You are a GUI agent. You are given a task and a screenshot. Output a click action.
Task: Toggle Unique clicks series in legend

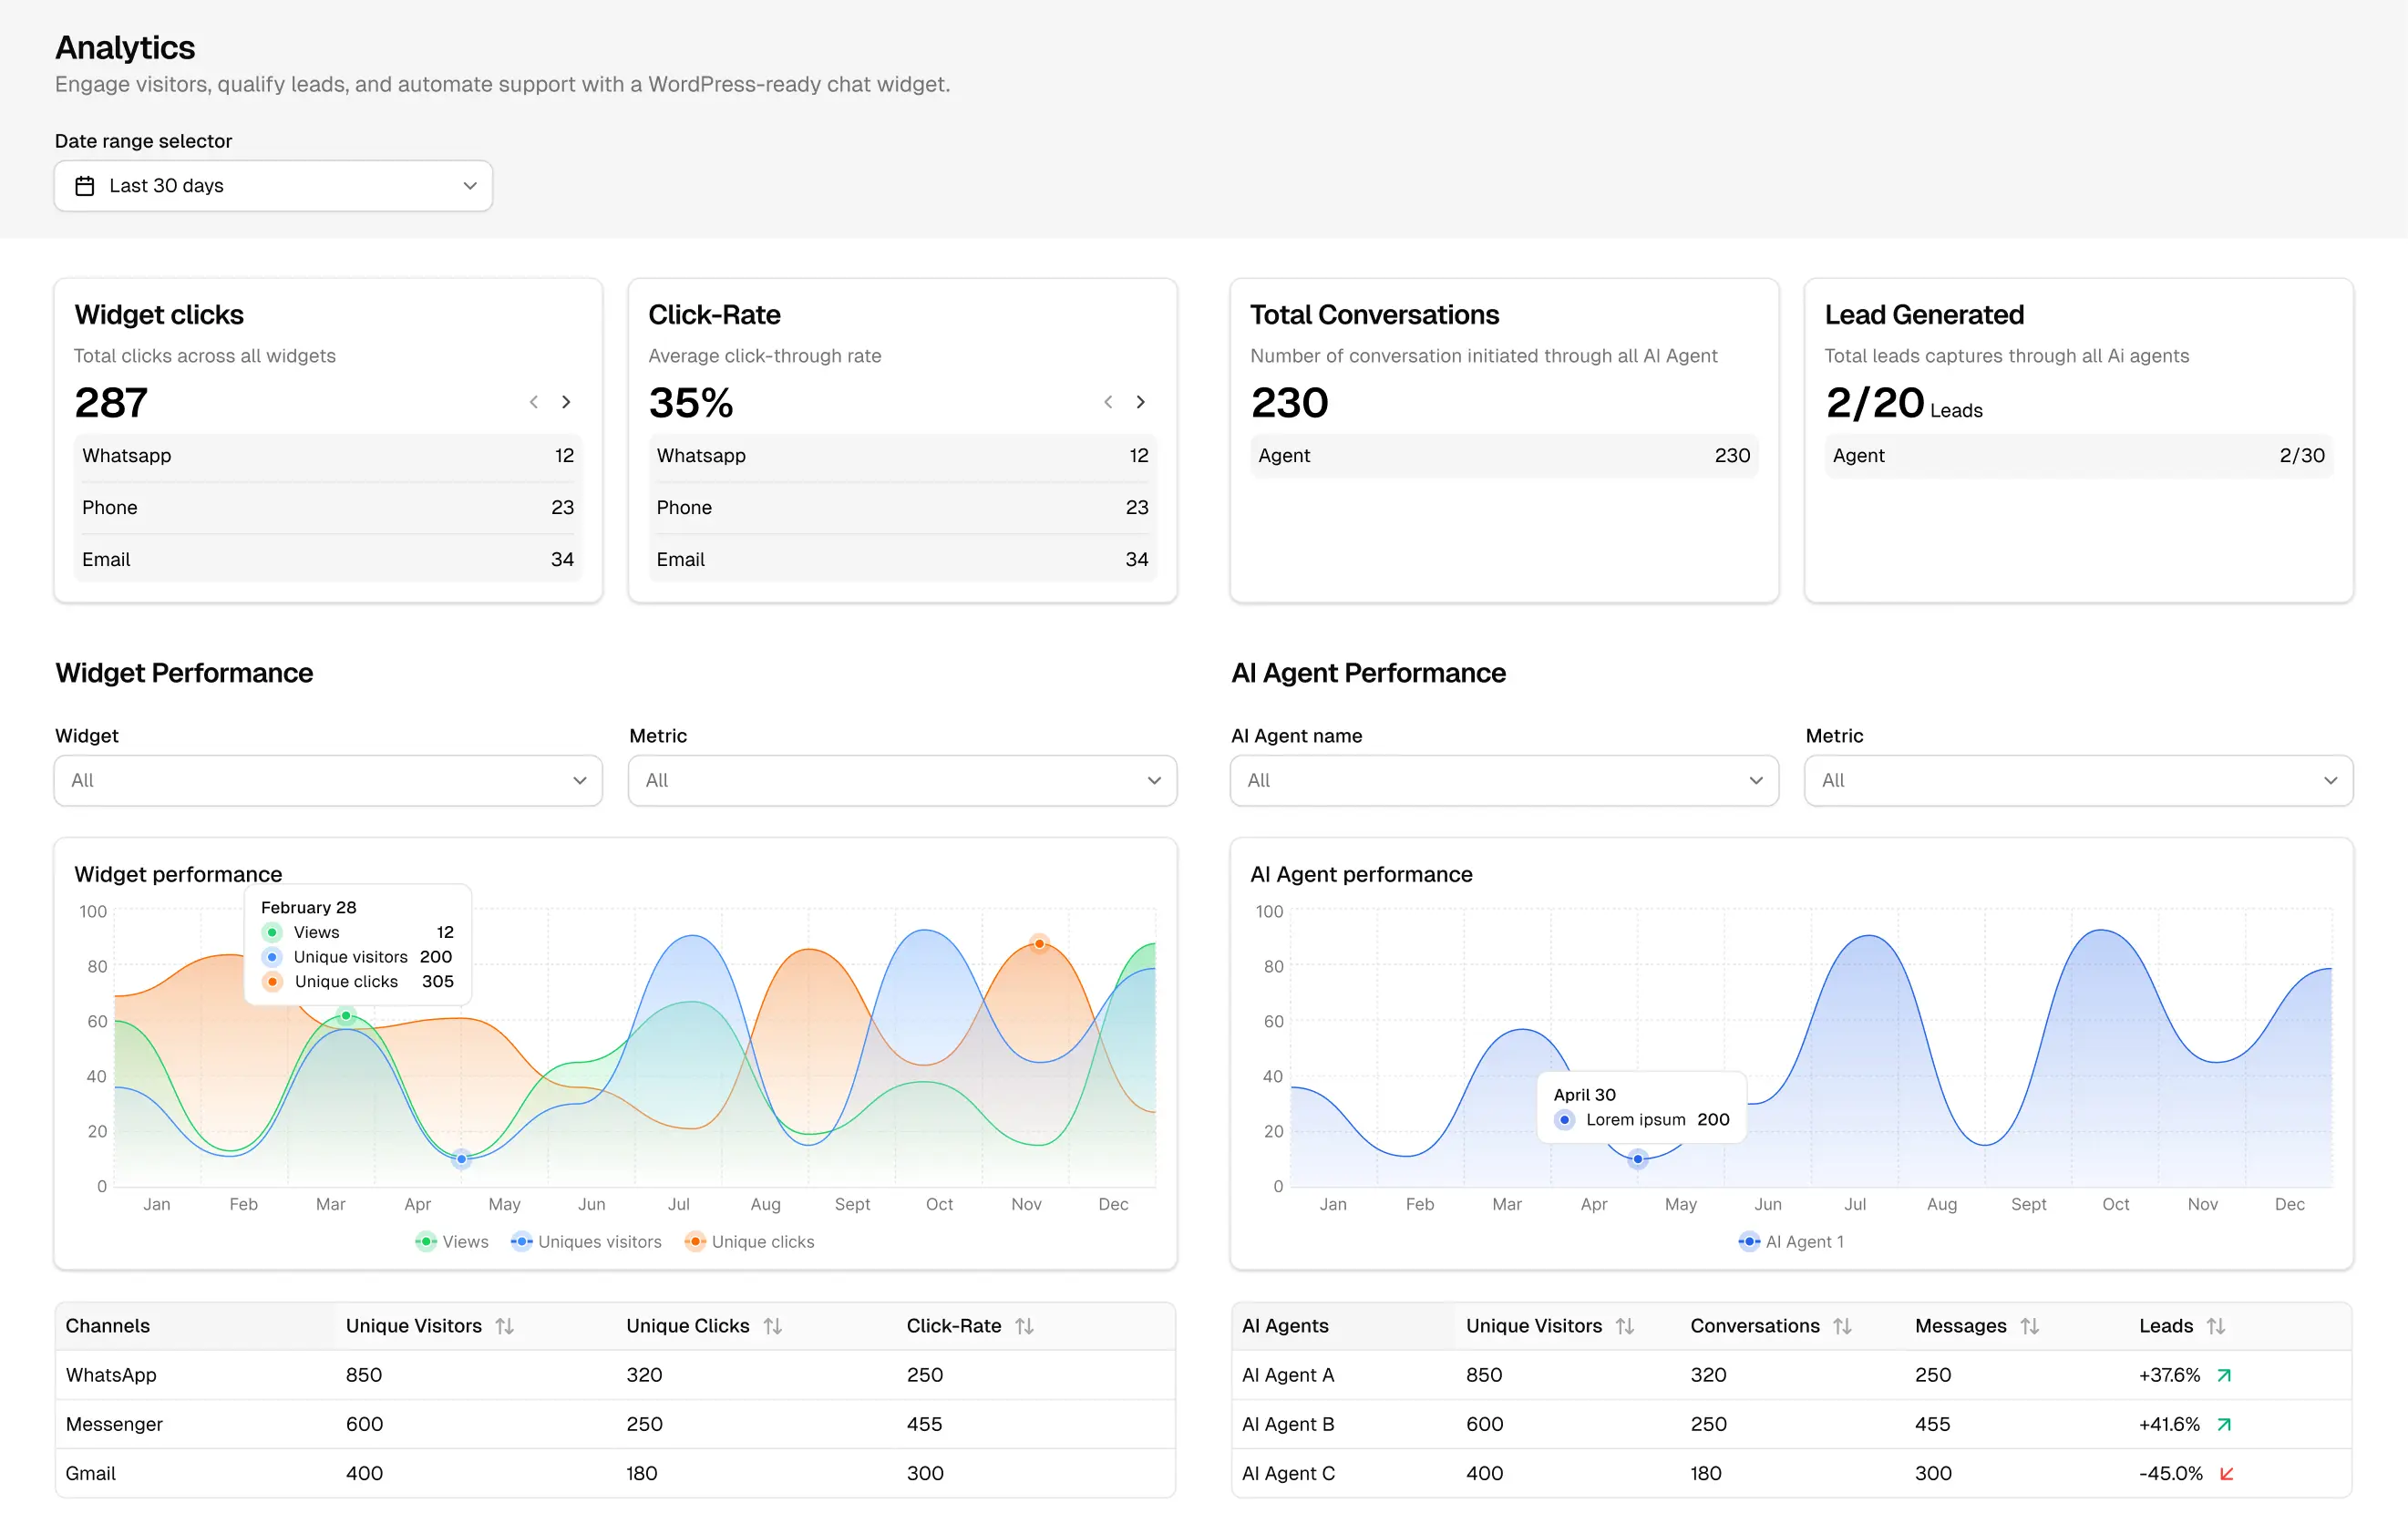[750, 1242]
